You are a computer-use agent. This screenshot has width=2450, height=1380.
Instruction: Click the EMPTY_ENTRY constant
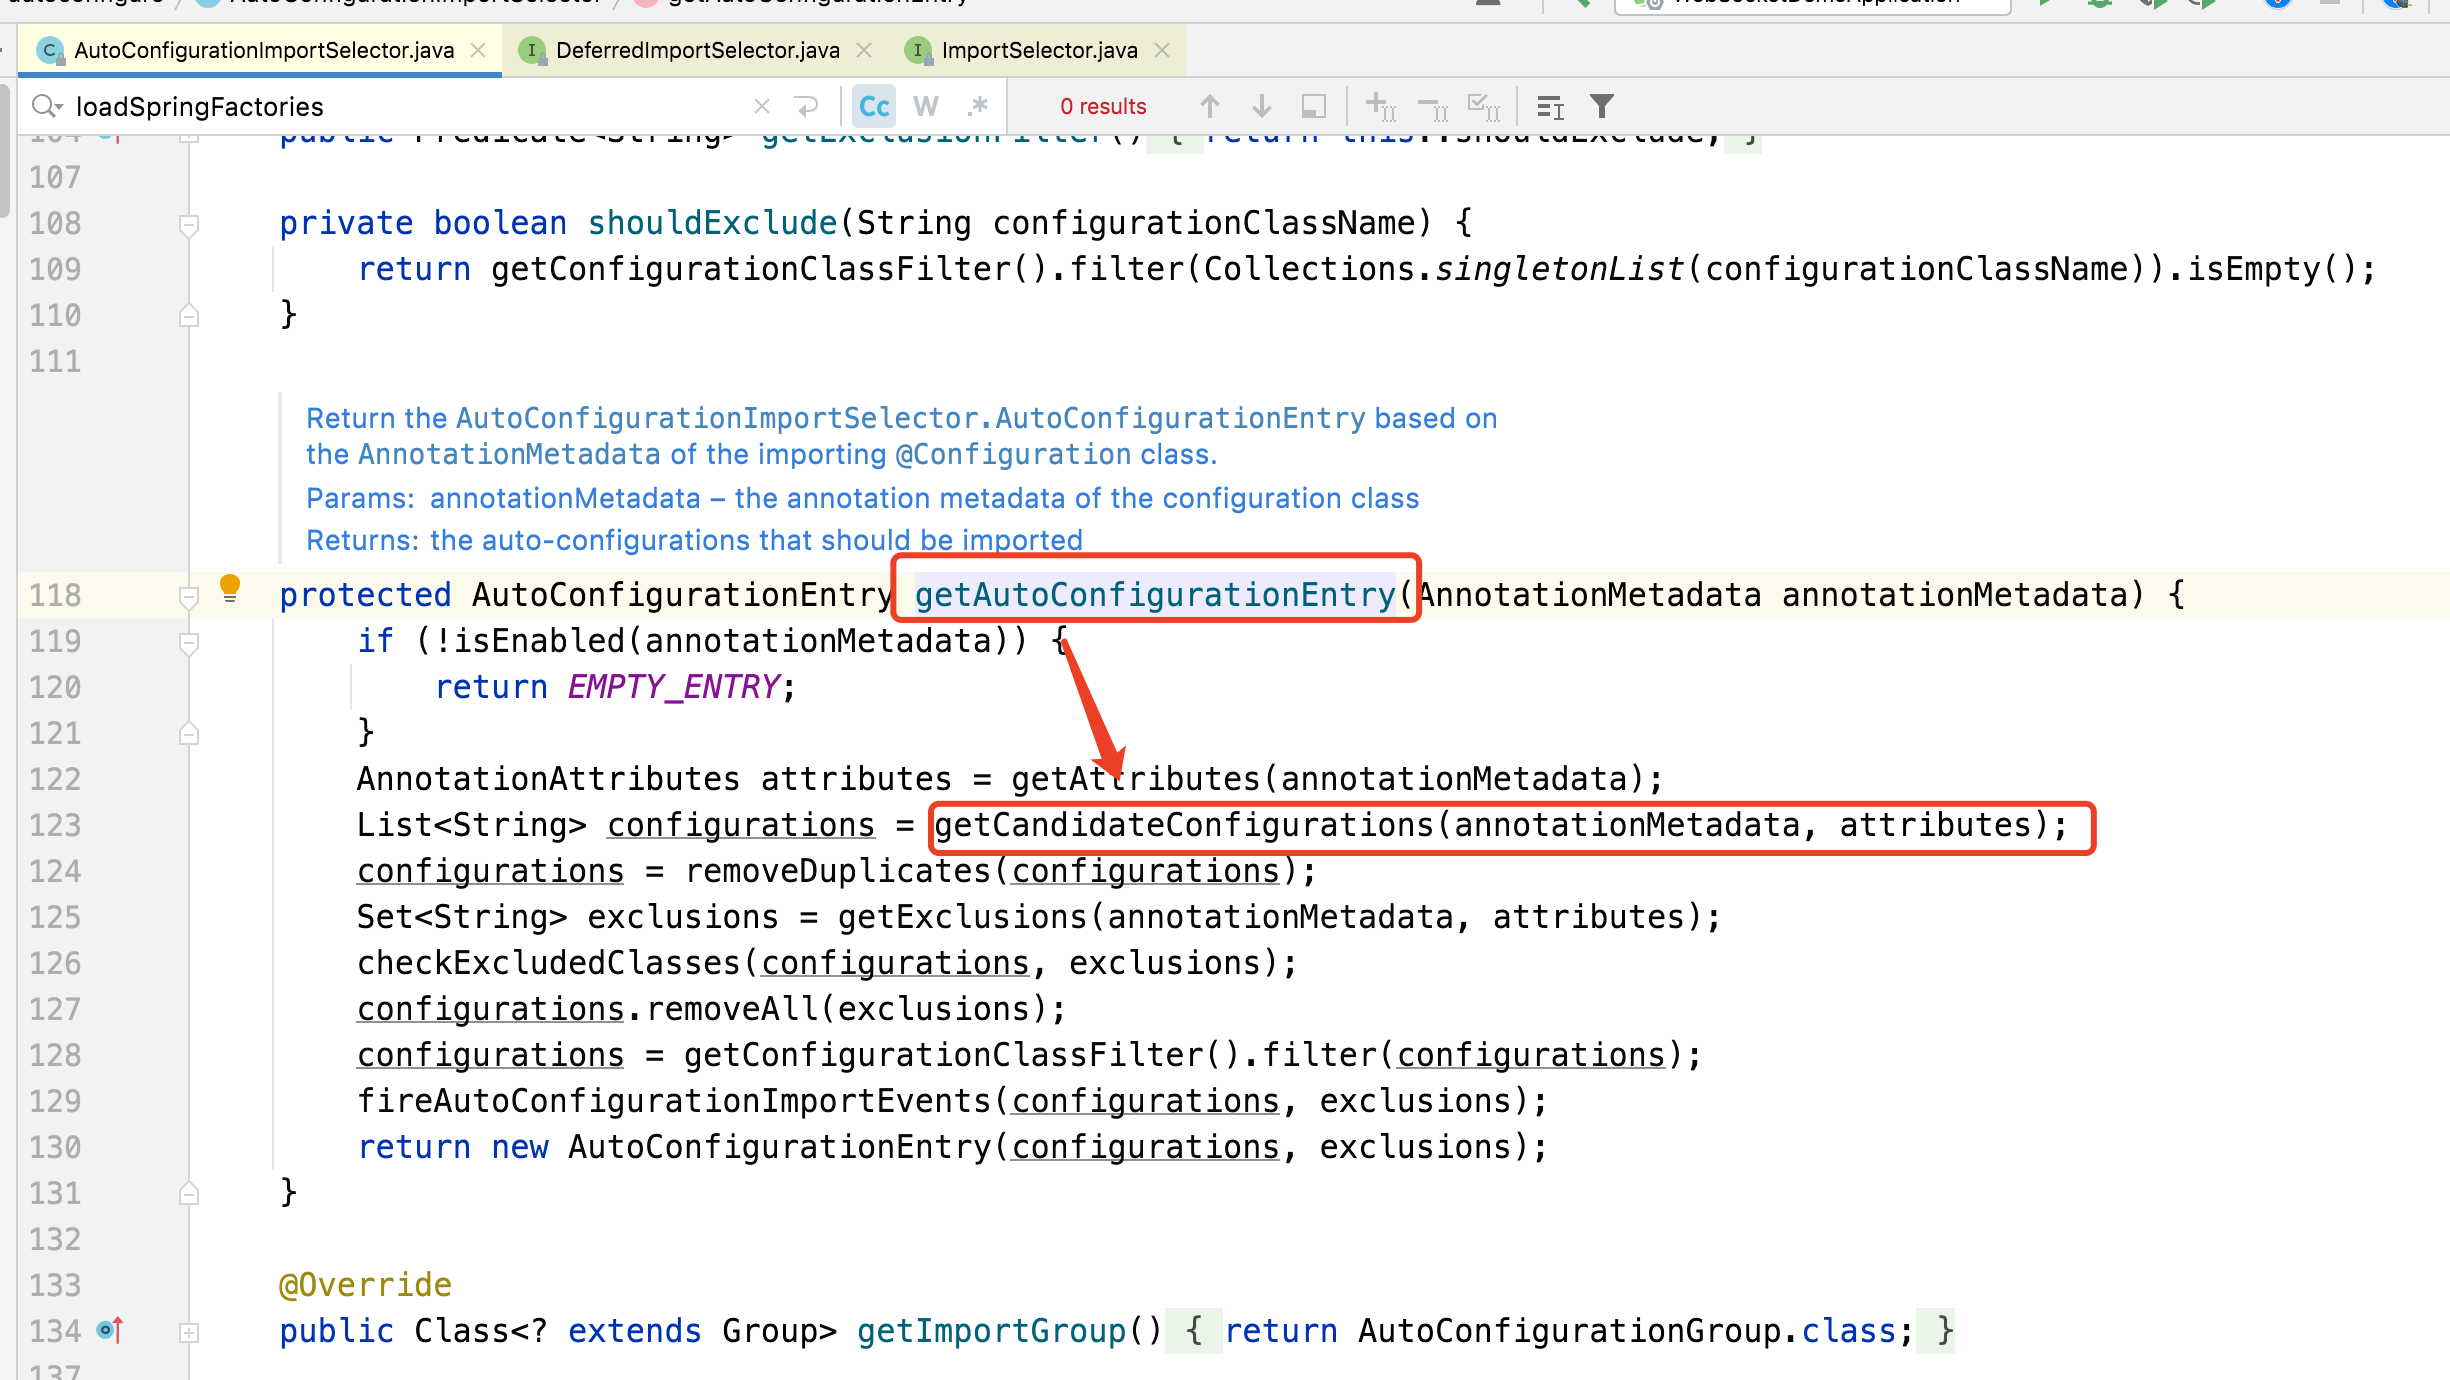(x=674, y=687)
